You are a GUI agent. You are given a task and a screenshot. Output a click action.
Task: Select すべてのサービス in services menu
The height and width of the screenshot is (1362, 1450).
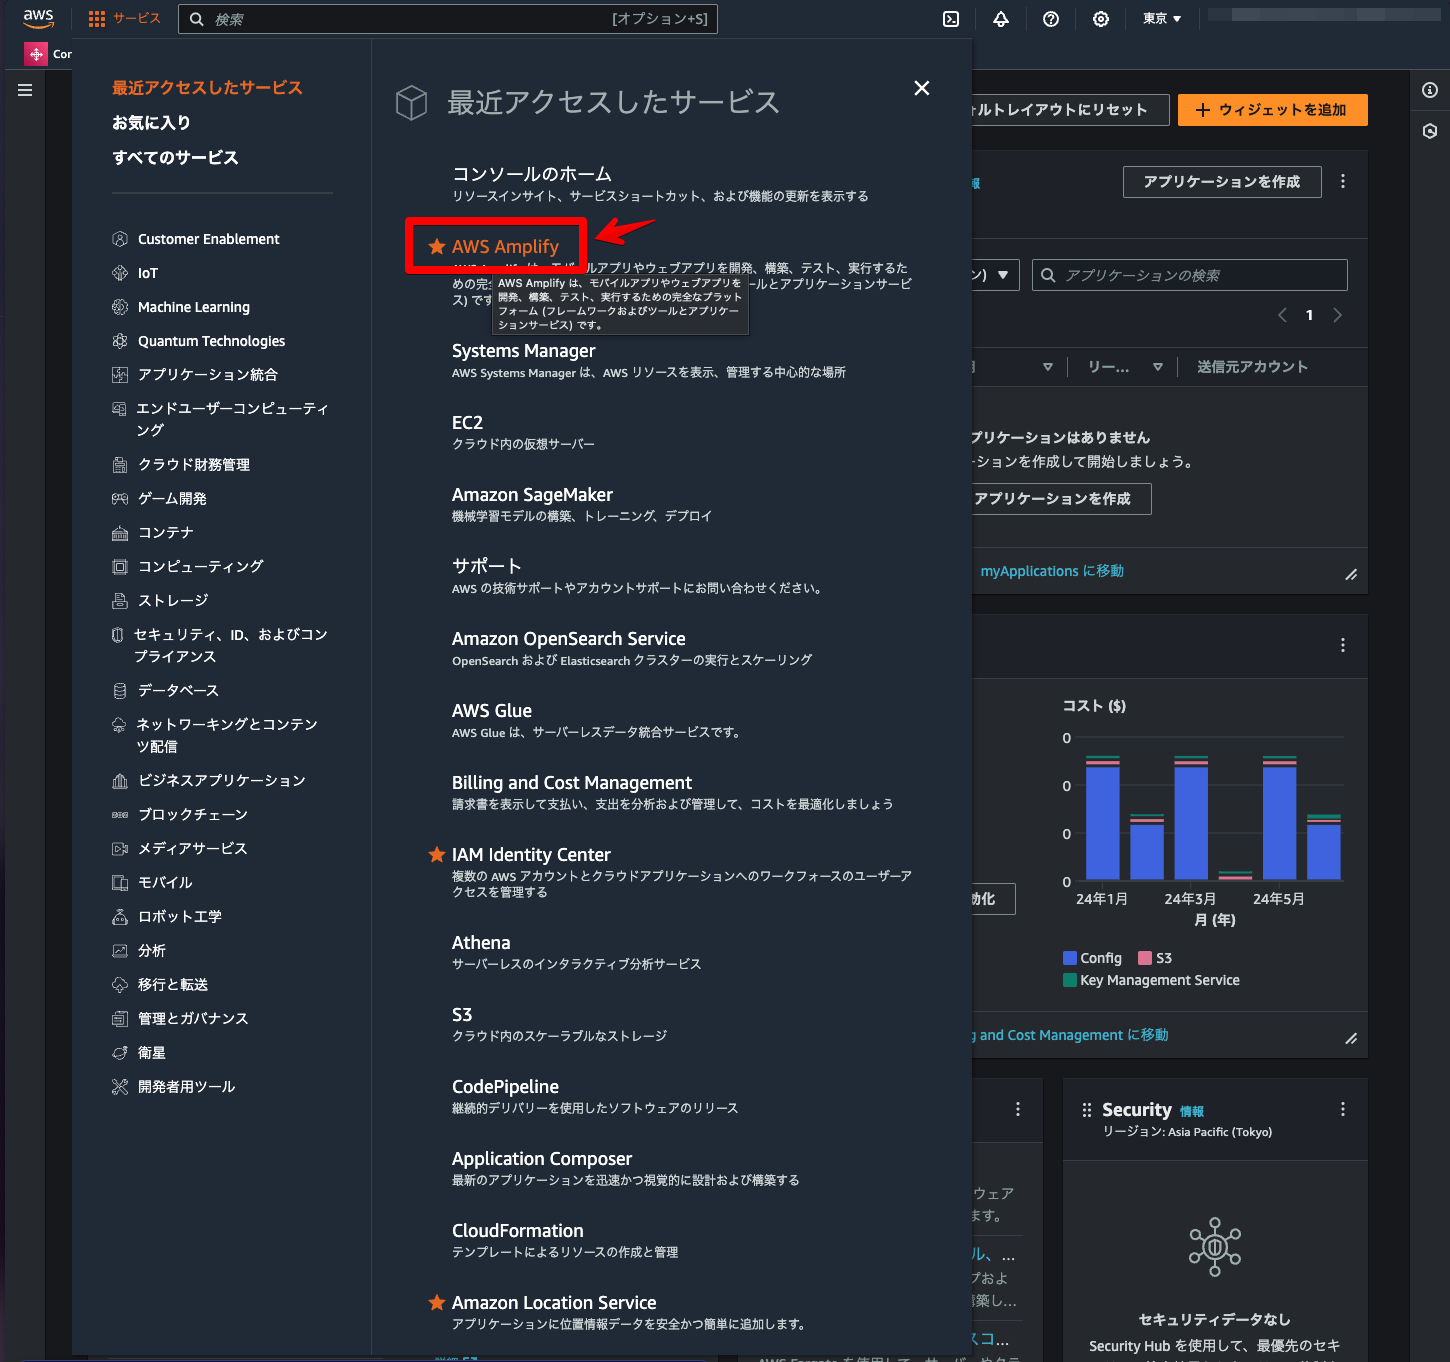pyautogui.click(x=175, y=158)
